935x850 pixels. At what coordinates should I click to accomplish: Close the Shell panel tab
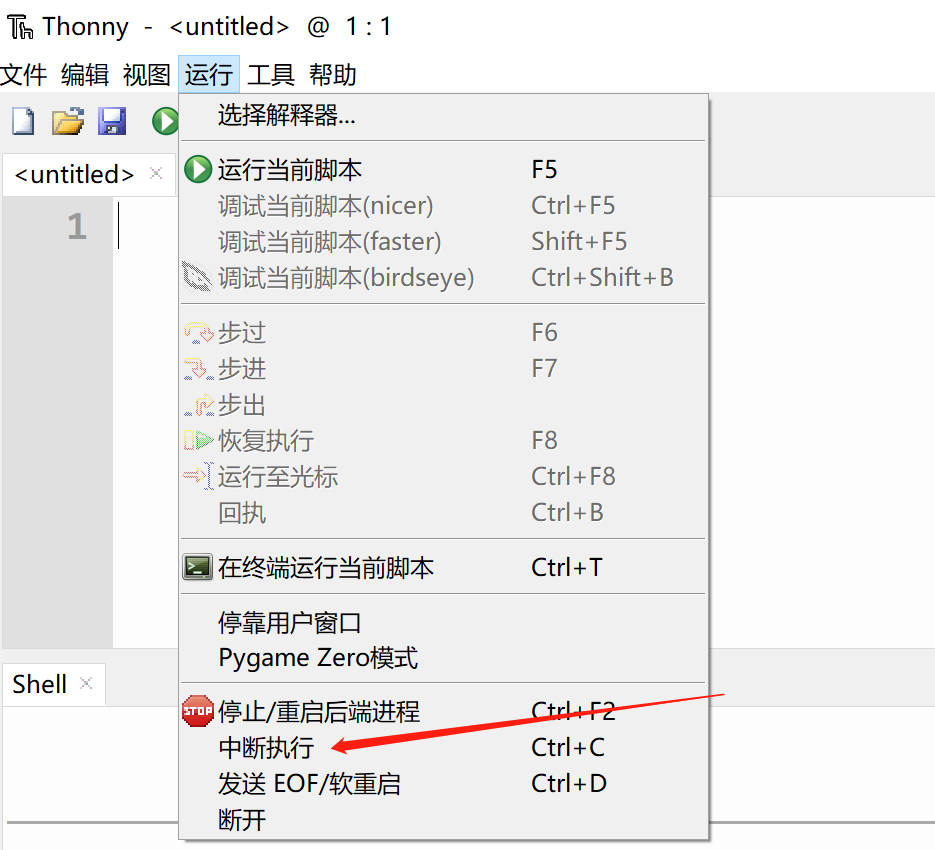pyautogui.click(x=86, y=683)
